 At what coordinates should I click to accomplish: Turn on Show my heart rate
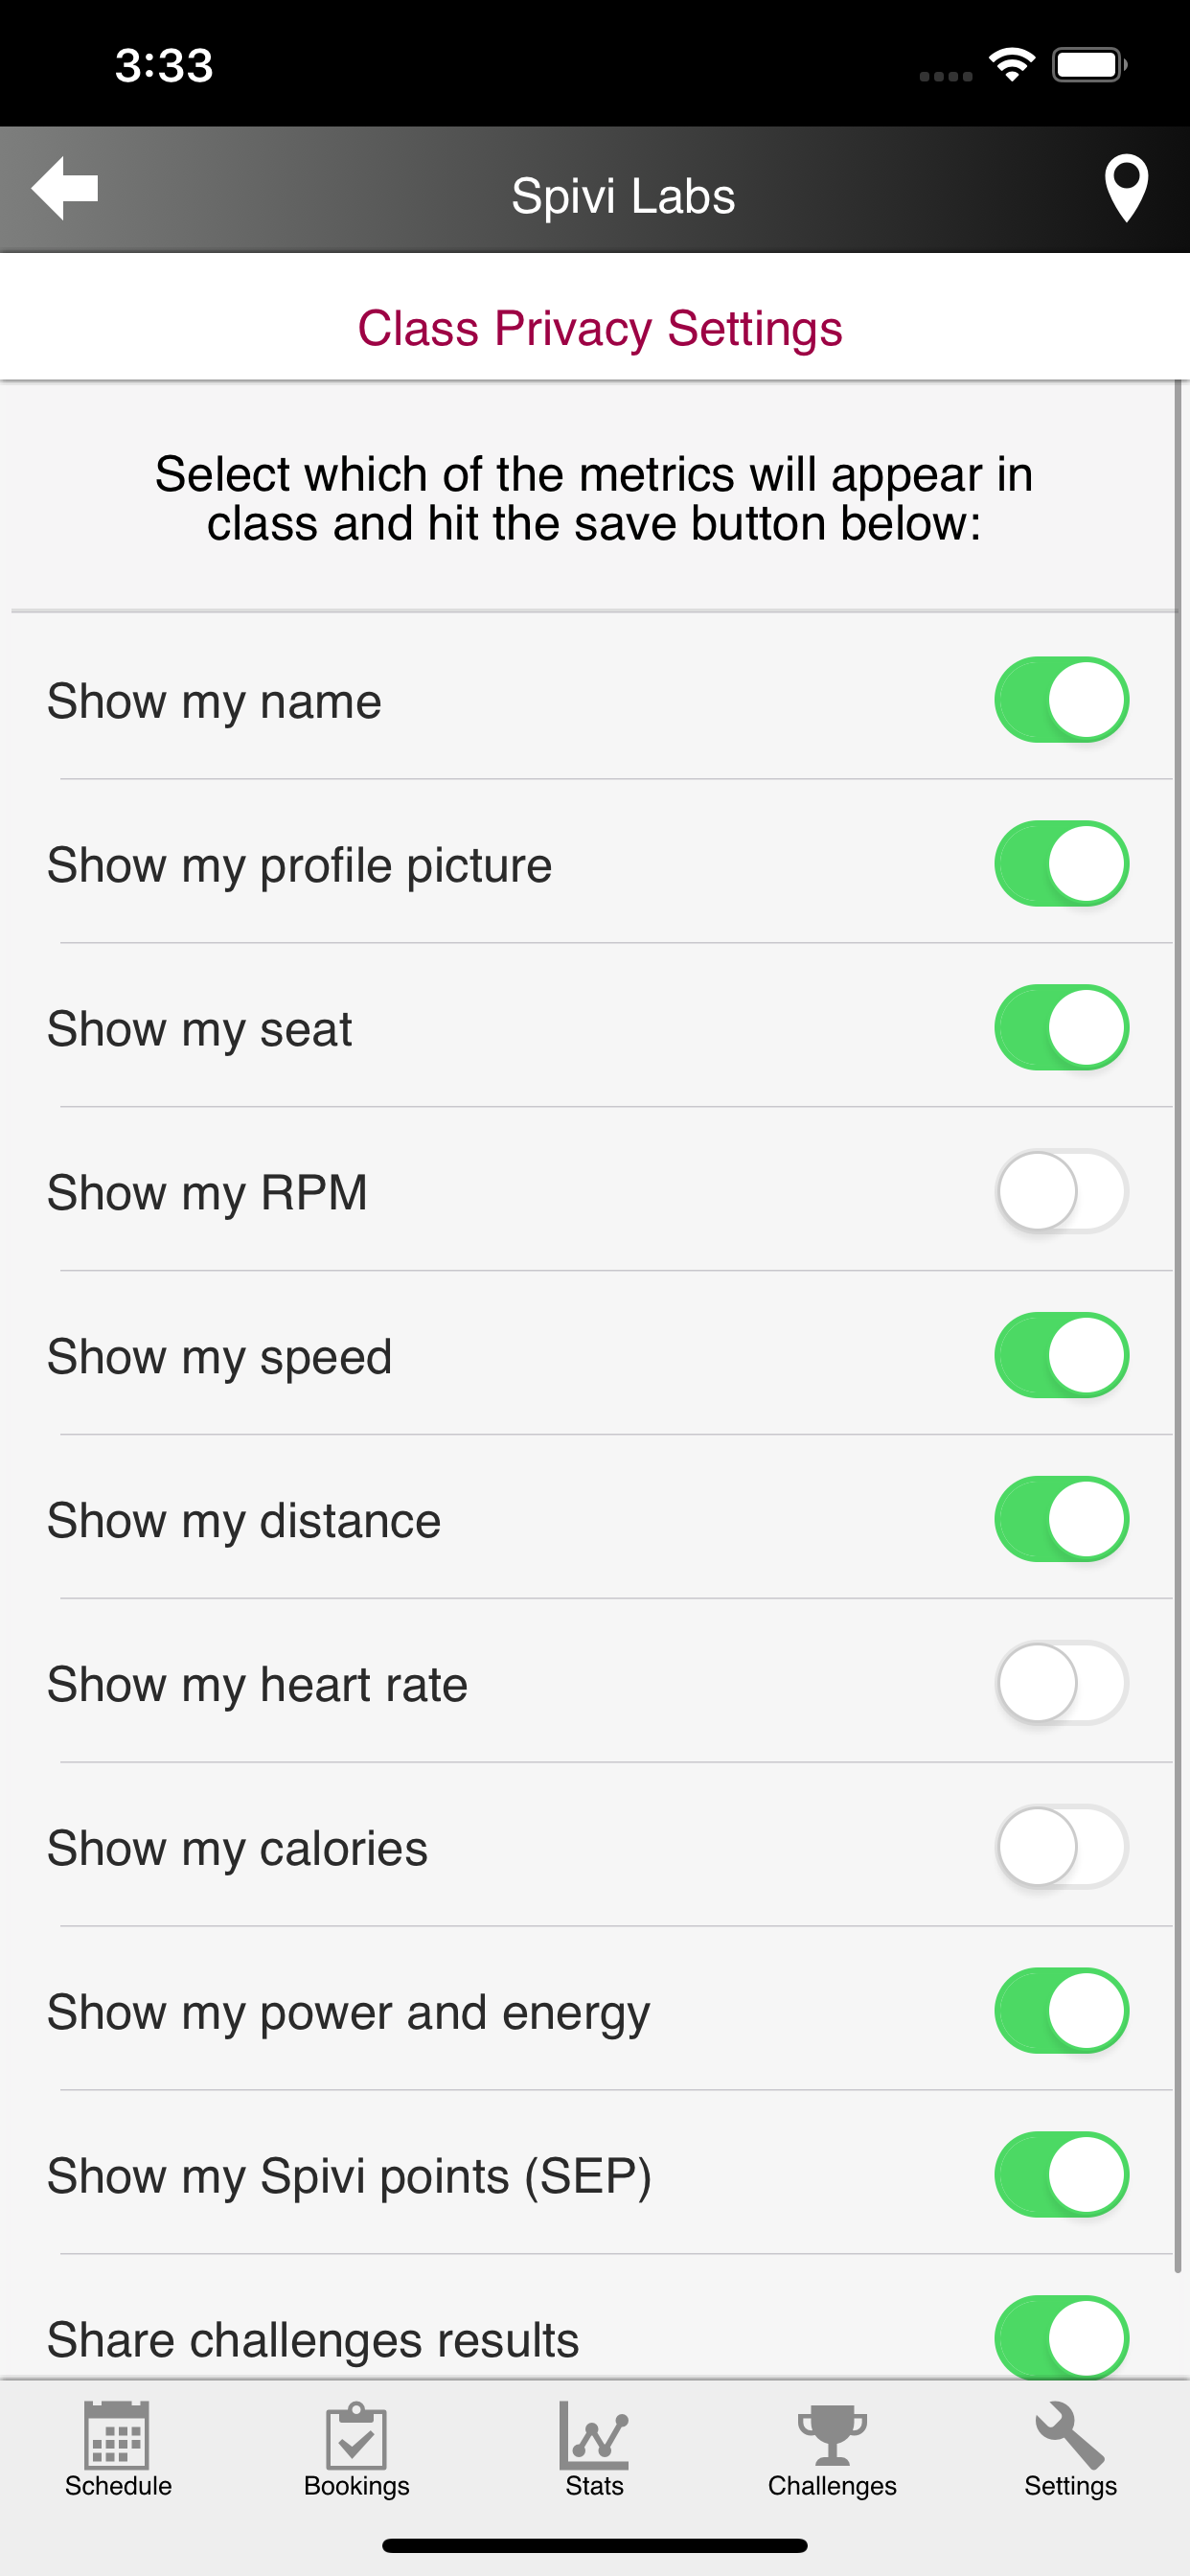click(1061, 1683)
